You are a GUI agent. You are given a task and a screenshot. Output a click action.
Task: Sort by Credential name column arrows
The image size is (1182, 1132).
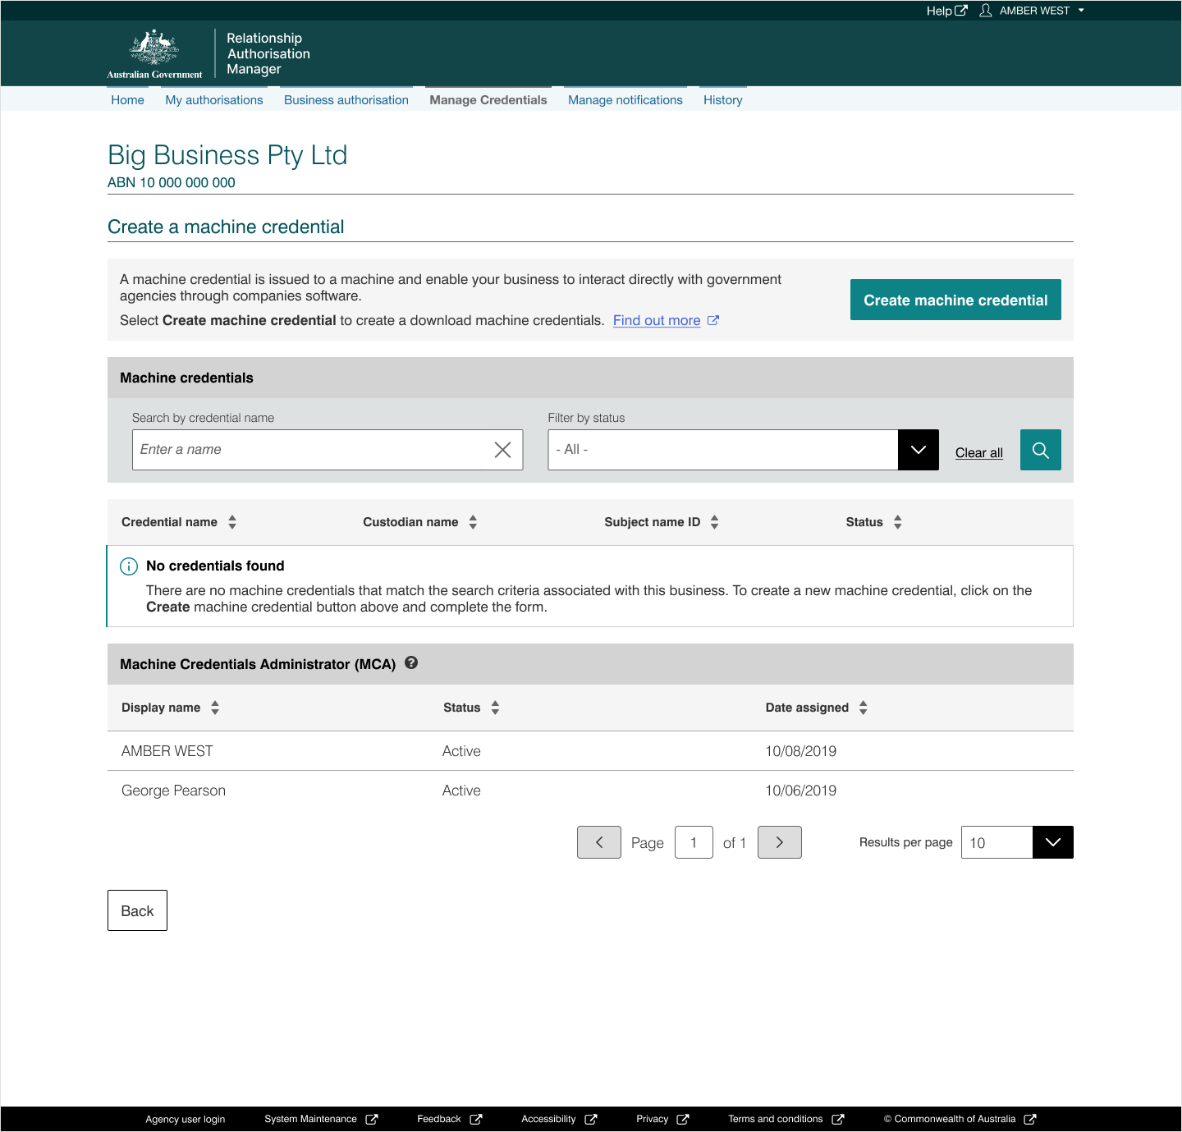point(232,522)
